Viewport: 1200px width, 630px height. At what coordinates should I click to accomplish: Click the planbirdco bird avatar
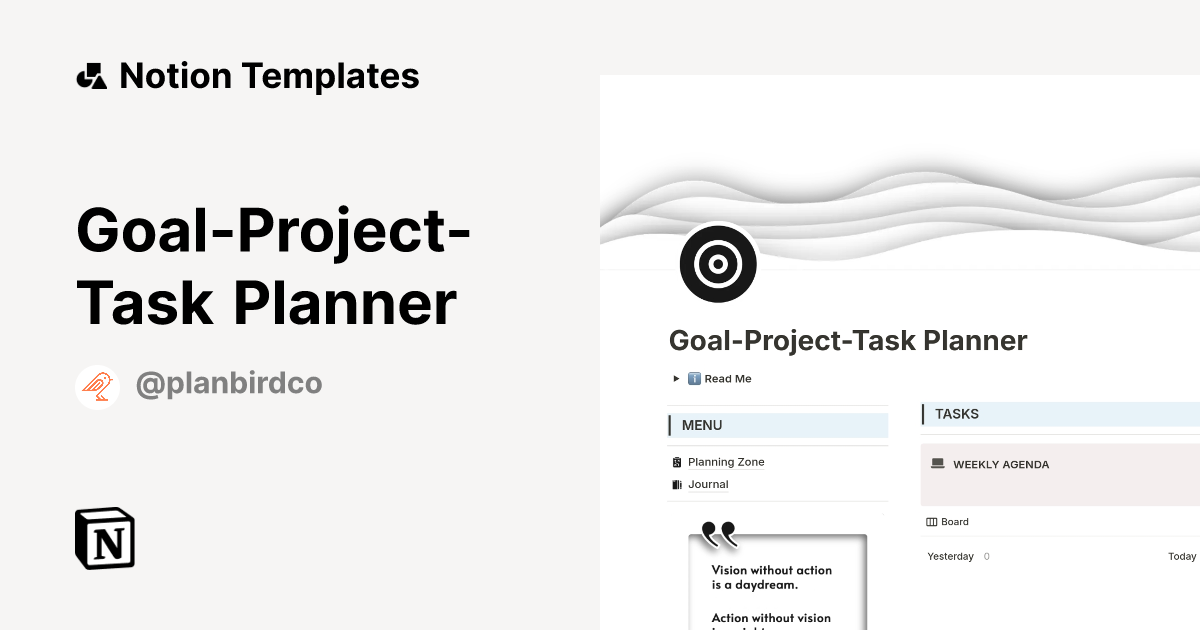pyautogui.click(x=97, y=384)
